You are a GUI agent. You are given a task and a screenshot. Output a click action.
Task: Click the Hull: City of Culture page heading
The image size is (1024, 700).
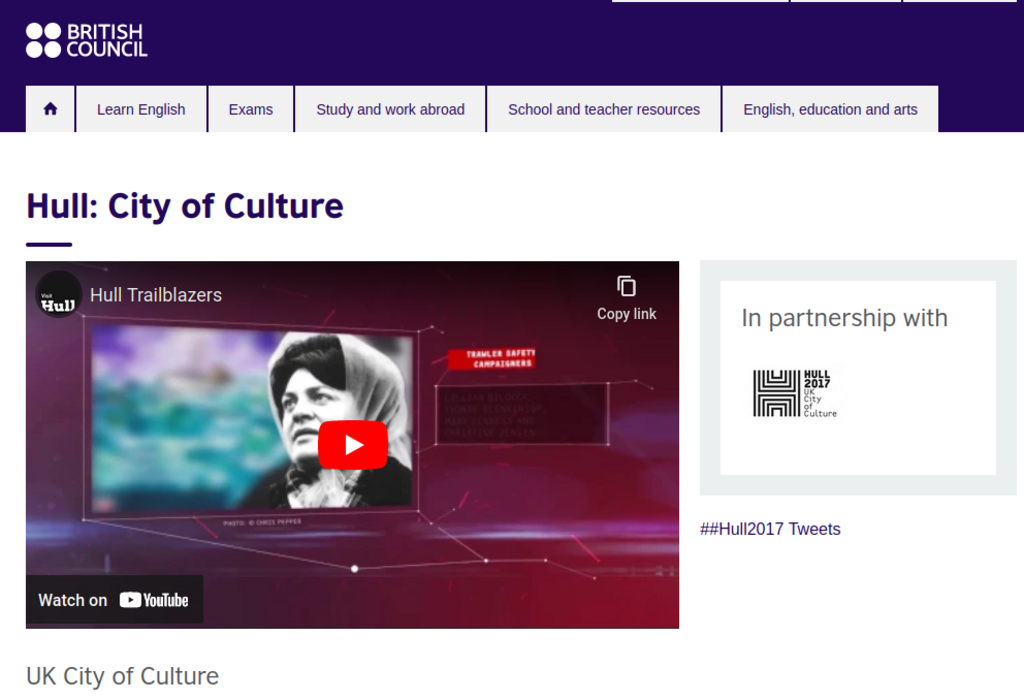[184, 206]
